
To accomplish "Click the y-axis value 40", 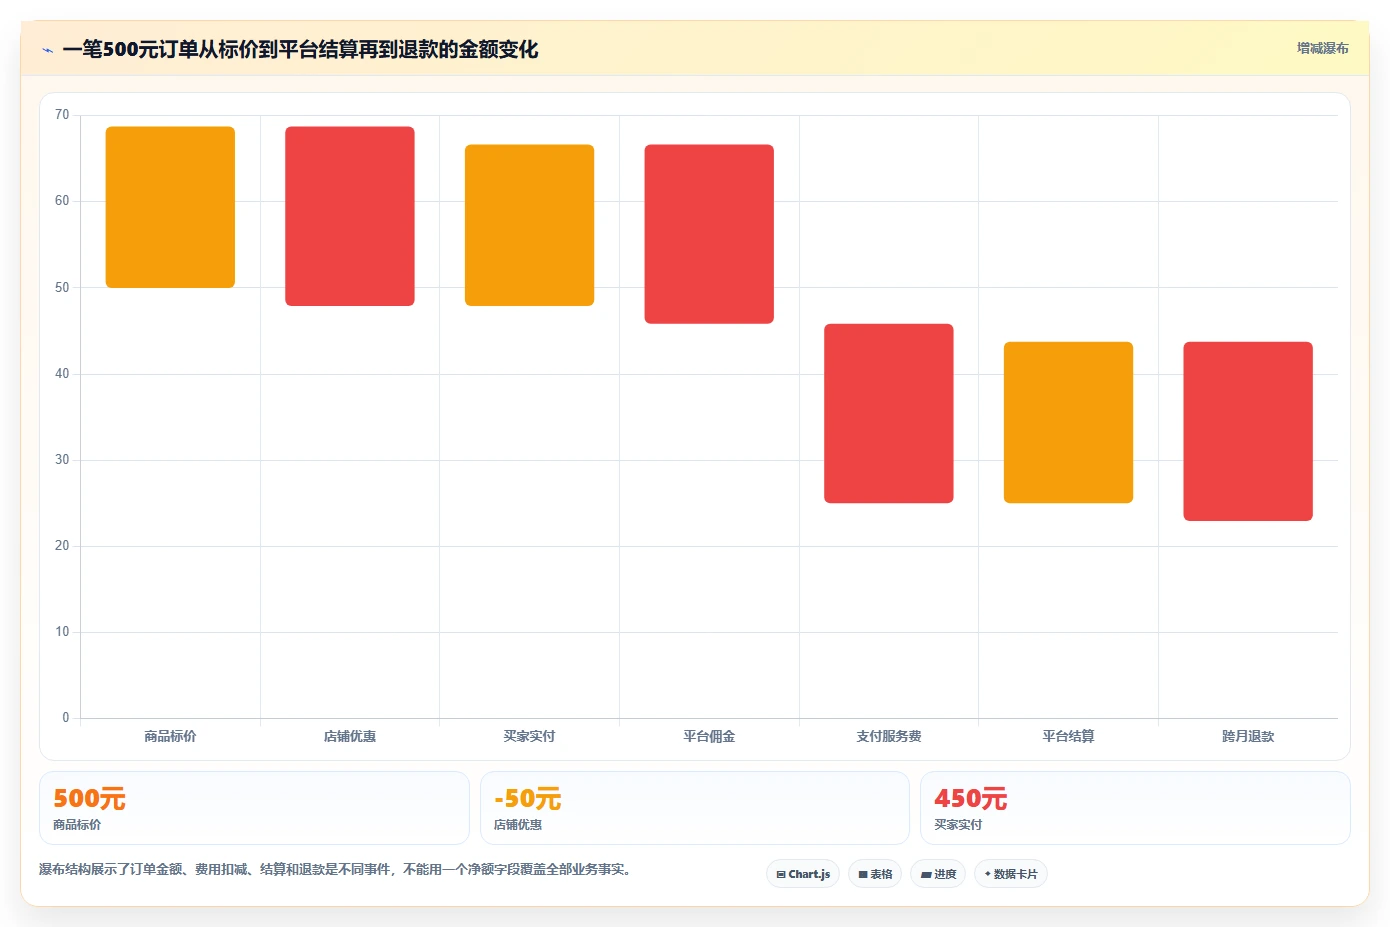I will (62, 374).
